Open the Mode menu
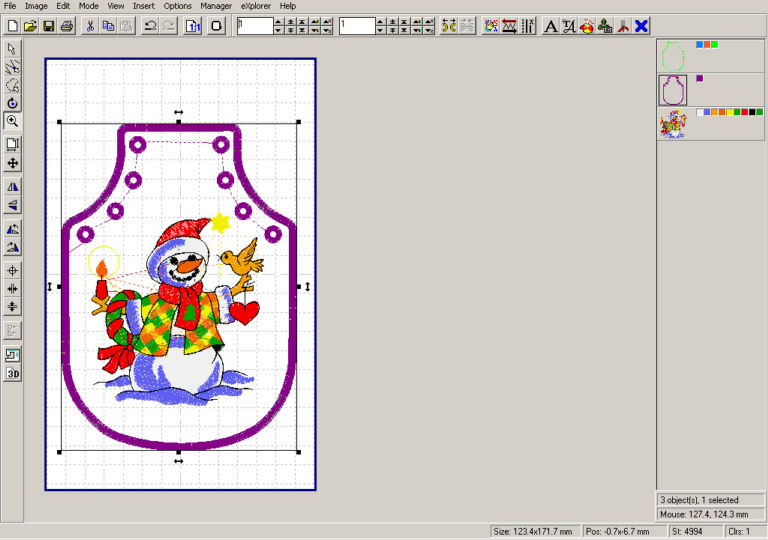This screenshot has width=768, height=540. pos(89,6)
